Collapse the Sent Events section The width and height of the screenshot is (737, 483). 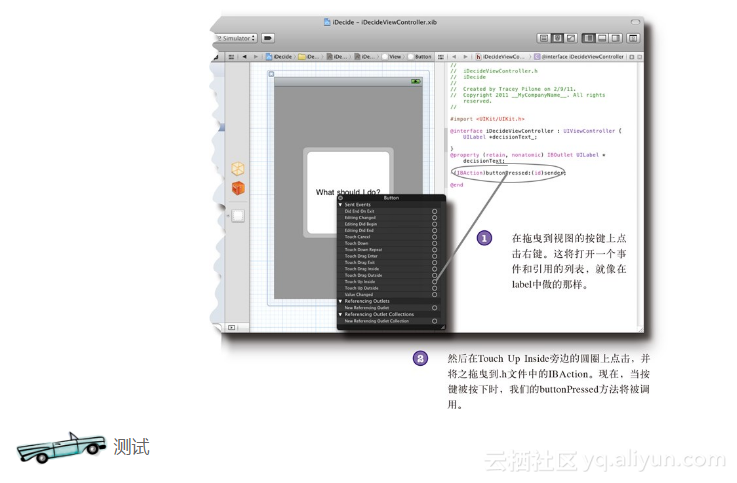[341, 205]
